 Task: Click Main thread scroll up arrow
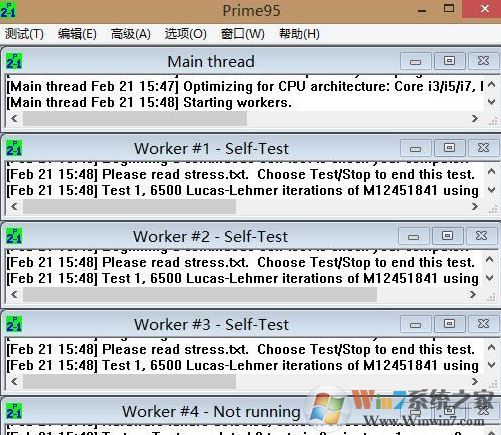(x=491, y=85)
